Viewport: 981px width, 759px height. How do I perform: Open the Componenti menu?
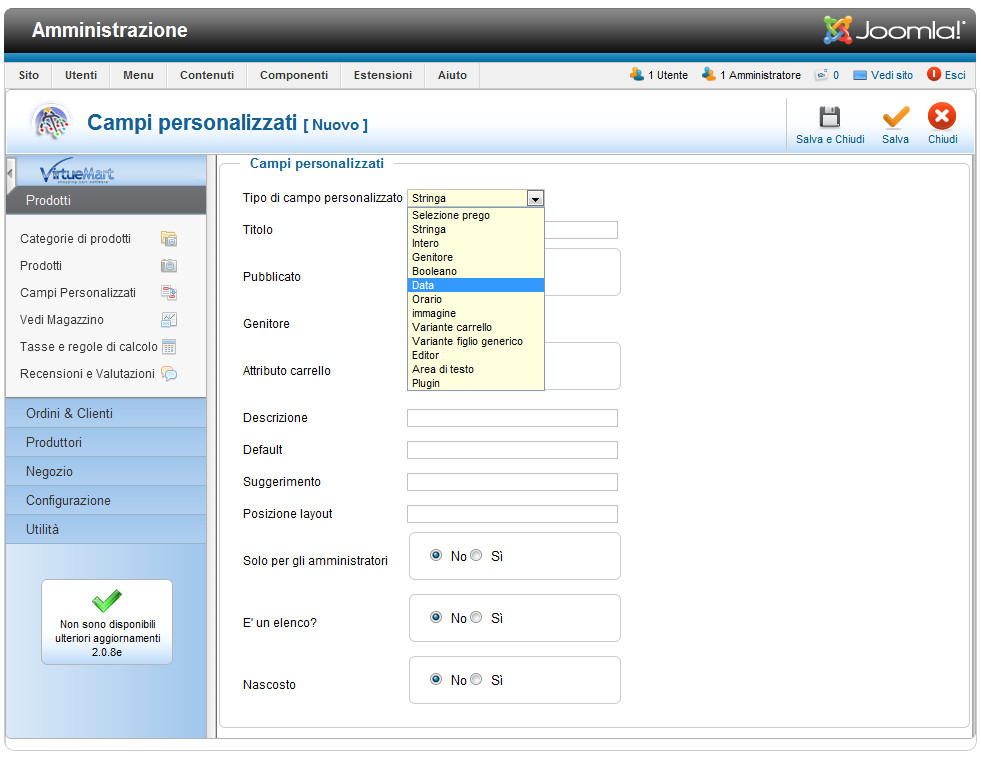click(293, 75)
